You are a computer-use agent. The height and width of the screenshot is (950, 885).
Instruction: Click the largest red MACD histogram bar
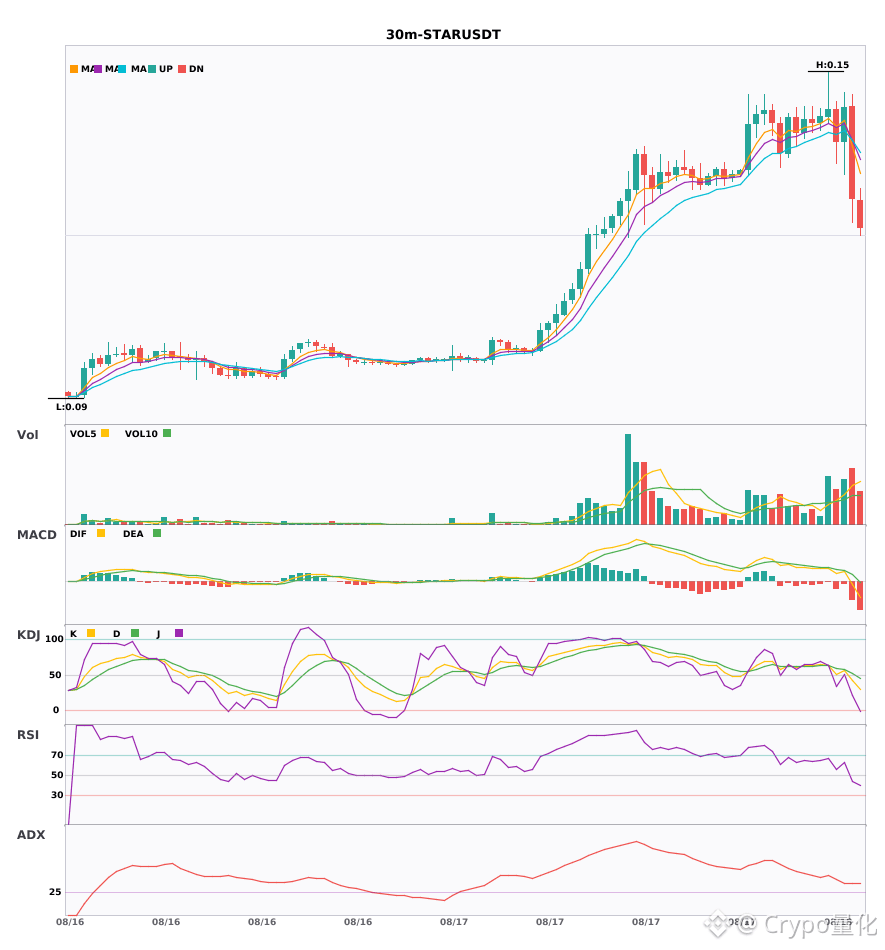pyautogui.click(x=860, y=596)
